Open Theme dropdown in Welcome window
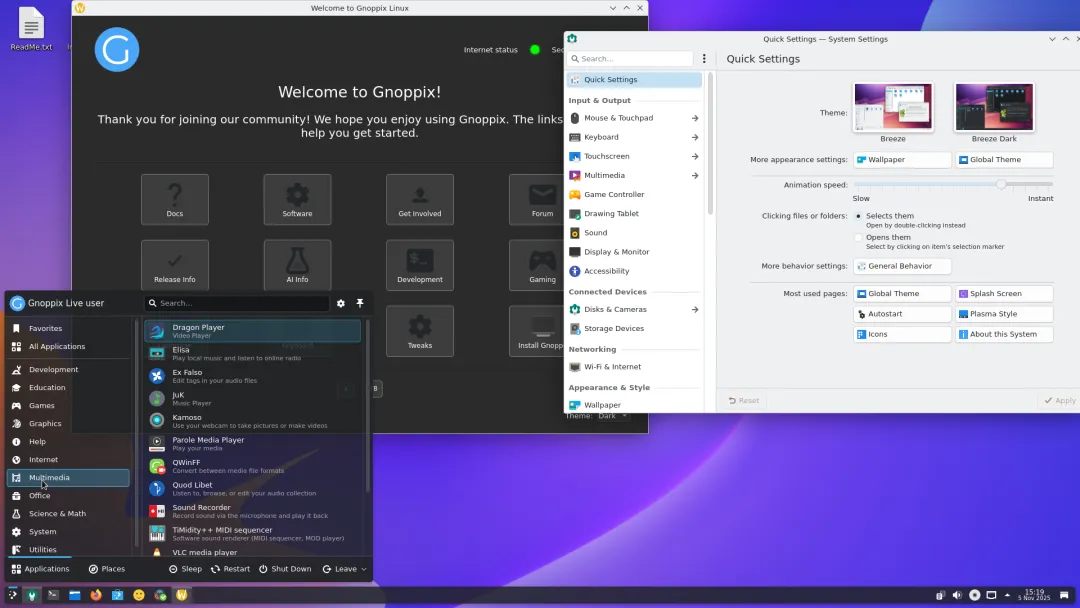Image resolution: width=1080 pixels, height=608 pixels. tap(612, 416)
